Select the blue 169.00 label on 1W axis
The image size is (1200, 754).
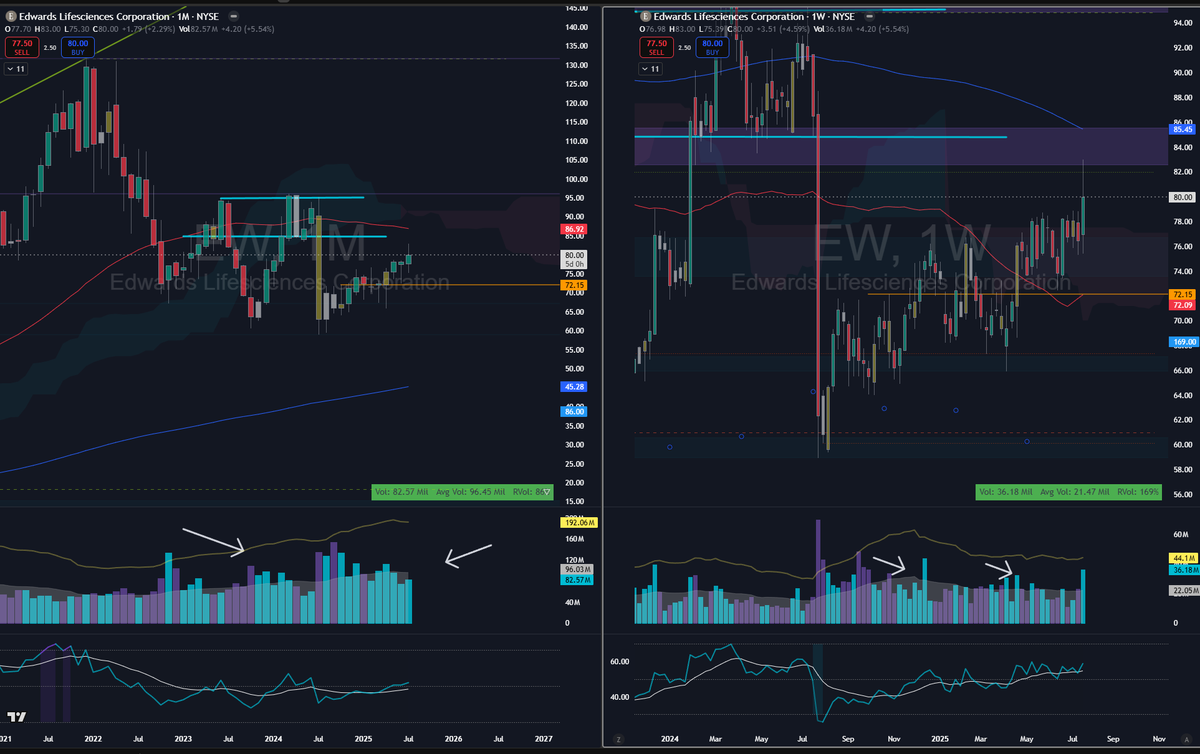tap(1182, 341)
